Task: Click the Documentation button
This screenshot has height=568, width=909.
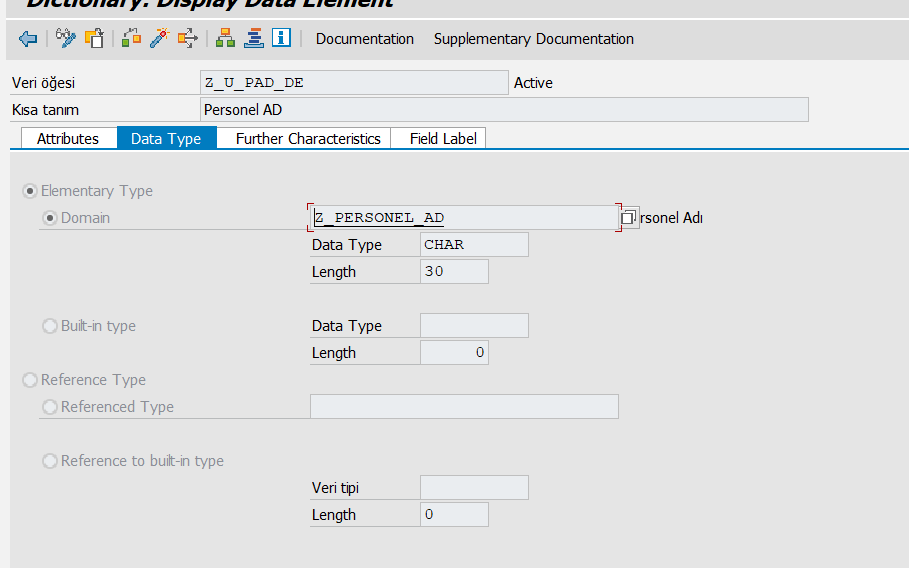Action: [365, 39]
